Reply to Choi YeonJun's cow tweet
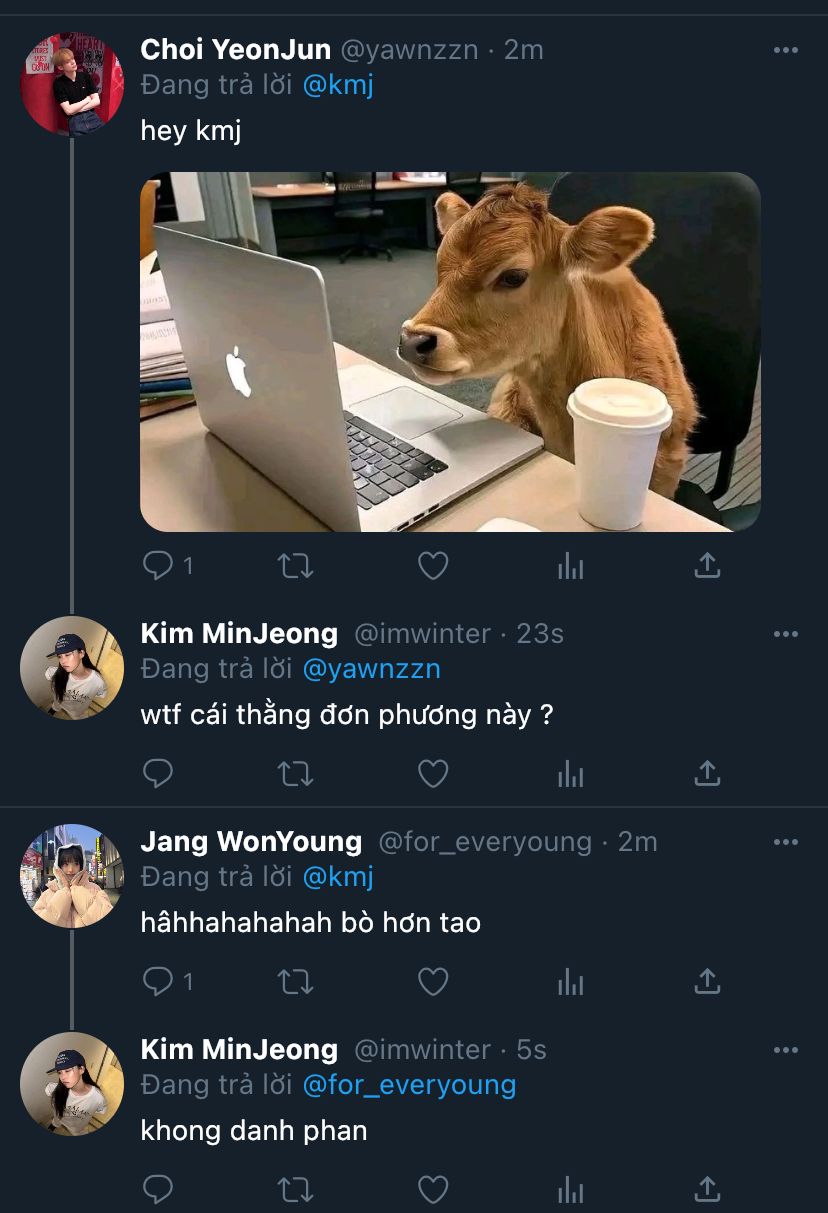This screenshot has width=828, height=1213. click(x=158, y=566)
